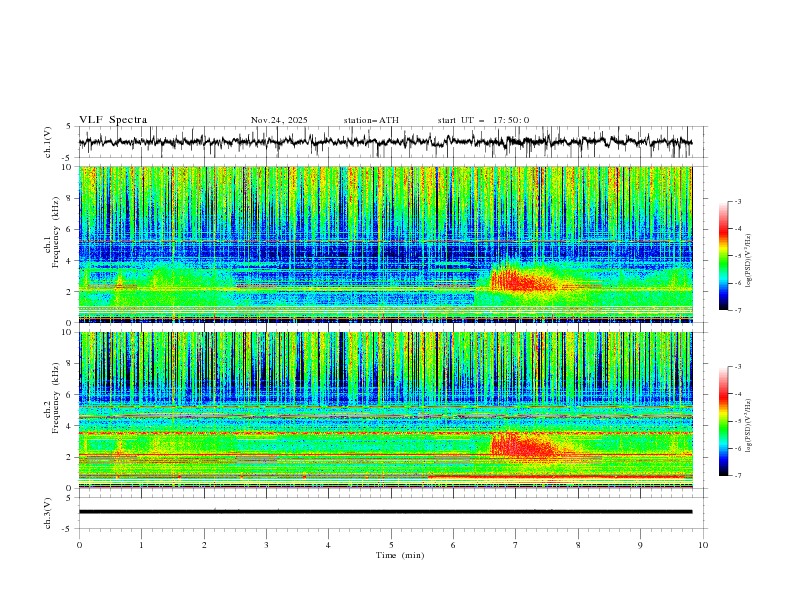Click time axis tick label '9'
Screen dimensions: 792x612
[x=640, y=545]
